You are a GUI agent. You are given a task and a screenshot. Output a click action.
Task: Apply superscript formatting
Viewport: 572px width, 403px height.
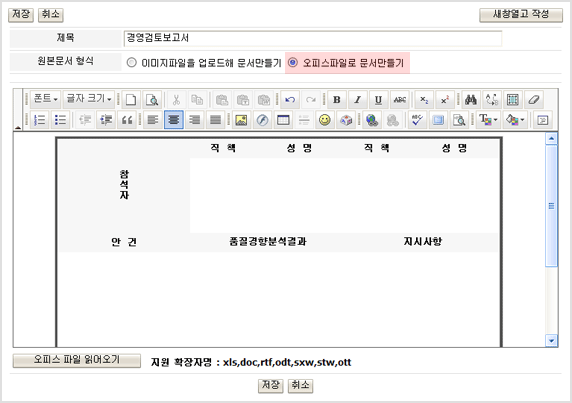coord(445,100)
